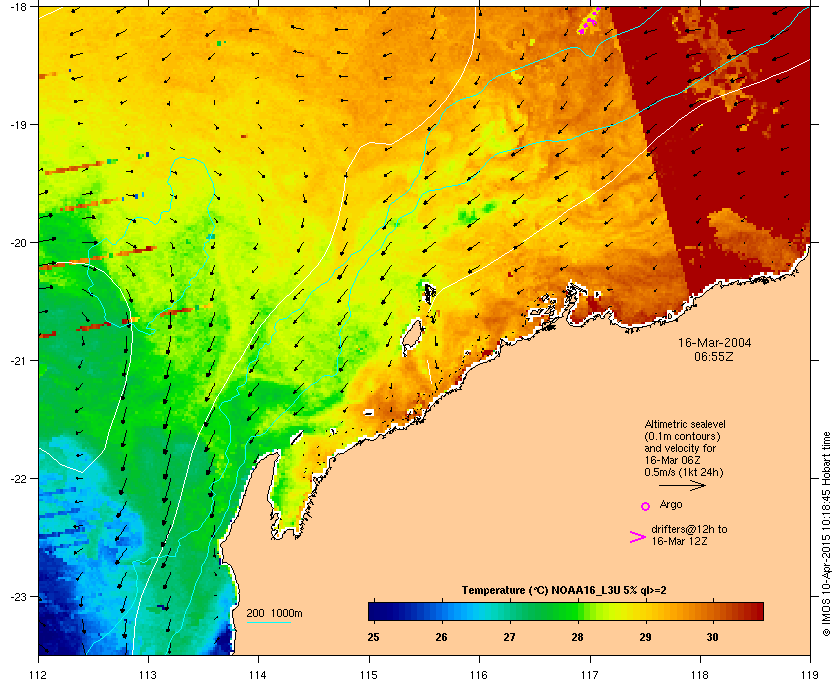Viewport: 840px width, 680px height.
Task: Click the latitude axis label -19
Action: click(x=18, y=124)
